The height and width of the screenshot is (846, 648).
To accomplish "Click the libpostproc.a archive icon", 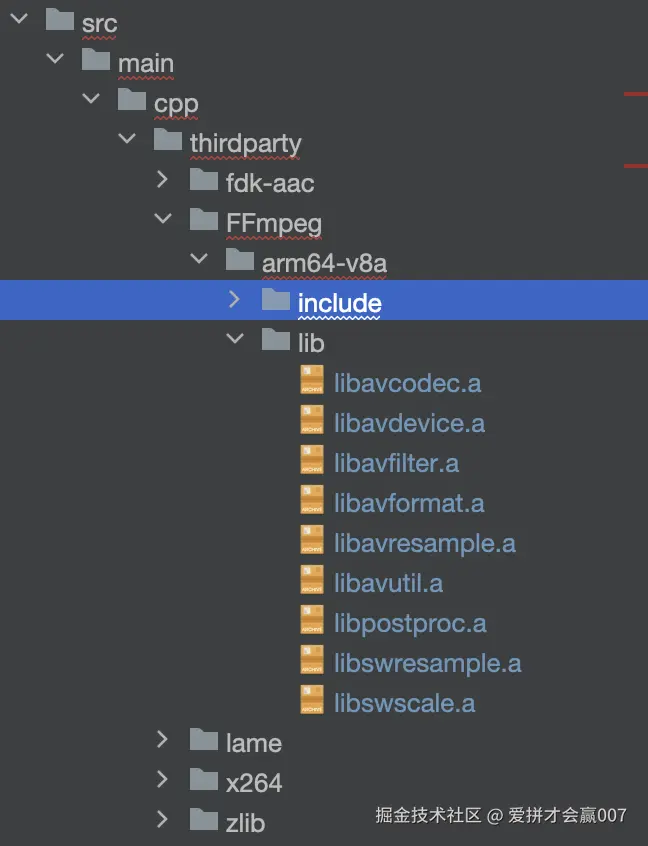I will [312, 621].
